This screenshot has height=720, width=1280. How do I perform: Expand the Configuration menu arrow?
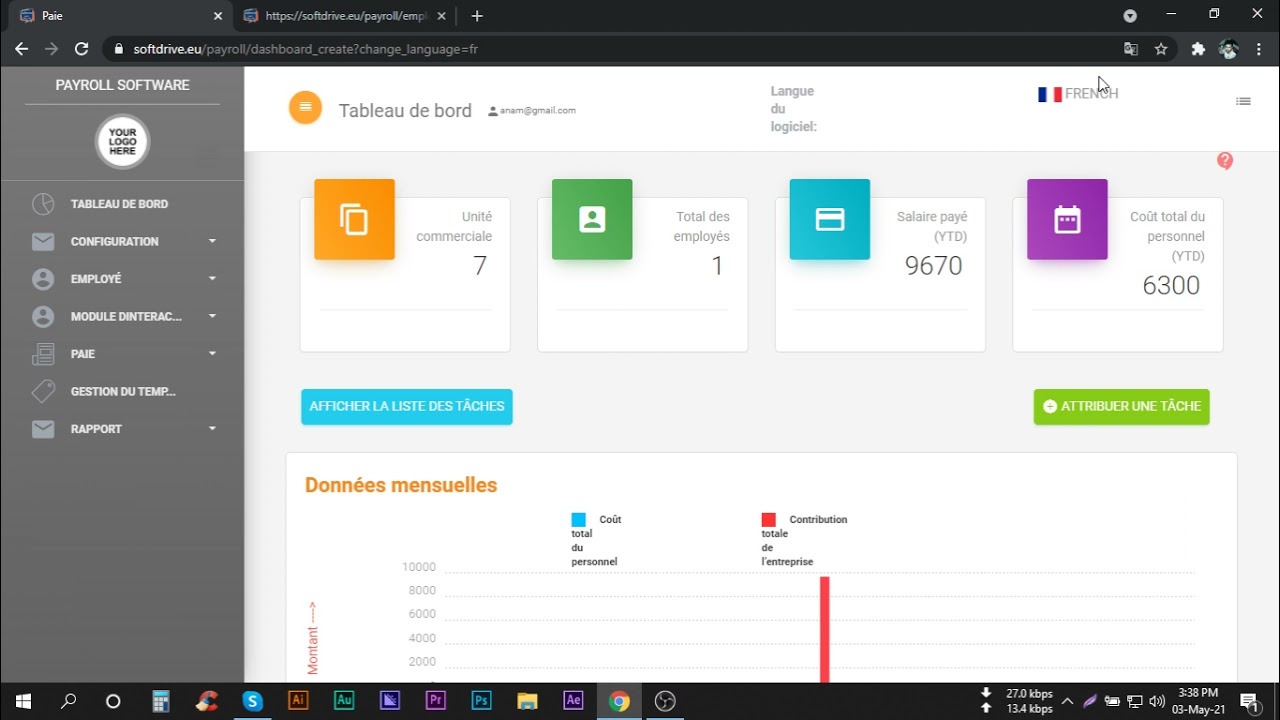[x=212, y=241]
